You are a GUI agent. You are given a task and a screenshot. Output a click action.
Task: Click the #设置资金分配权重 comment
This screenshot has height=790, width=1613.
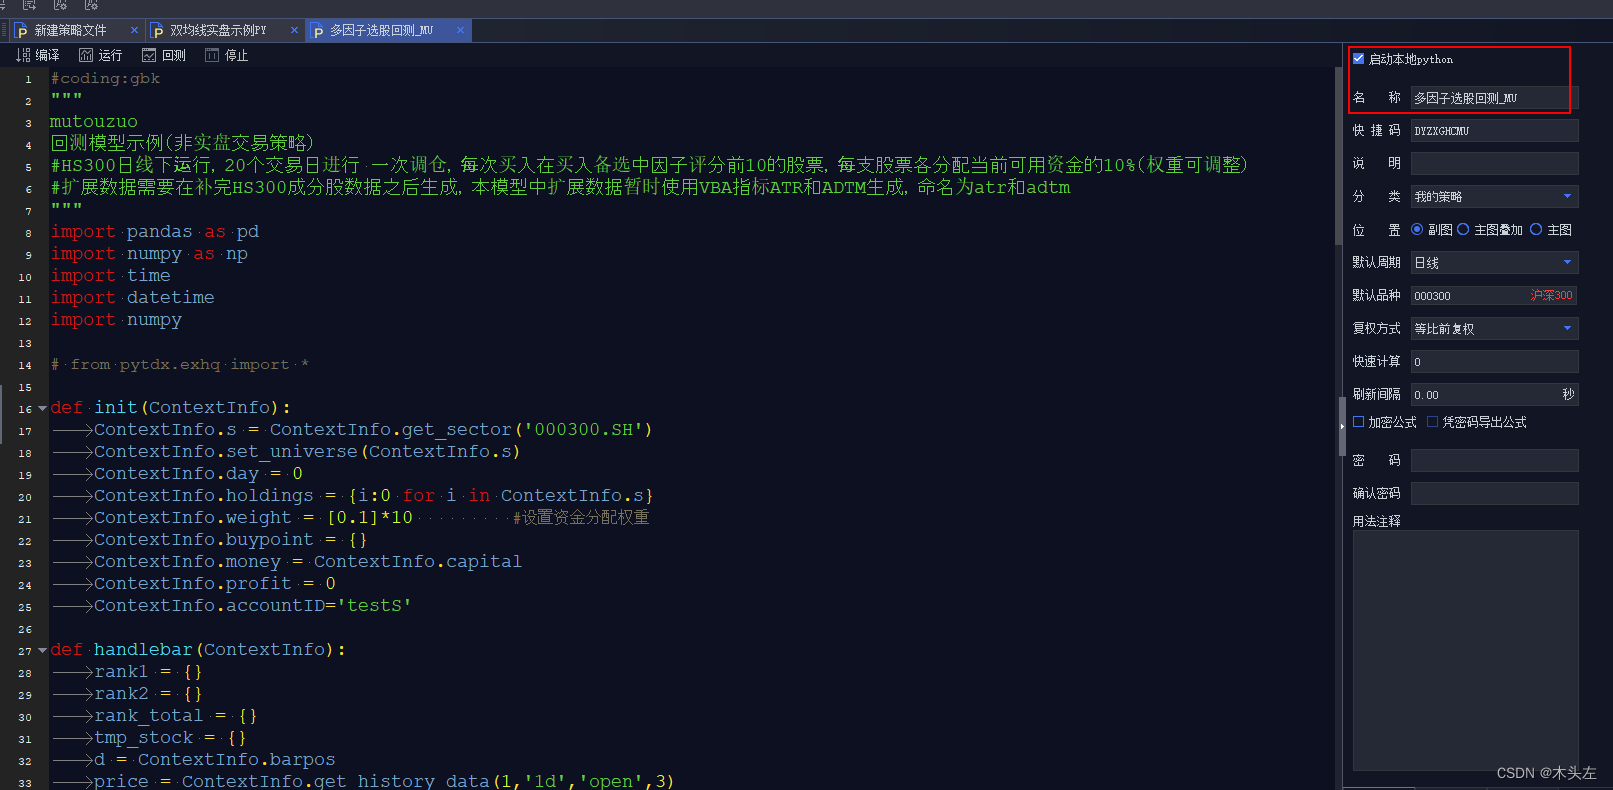pos(581,518)
